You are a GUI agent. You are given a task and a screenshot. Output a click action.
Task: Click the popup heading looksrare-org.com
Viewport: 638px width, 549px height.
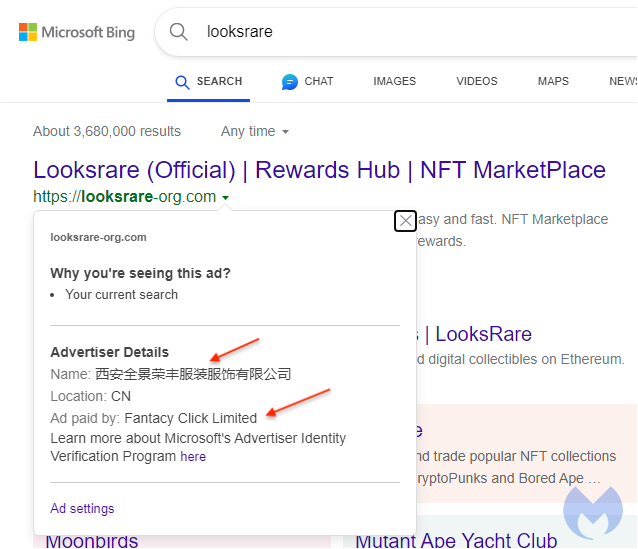98,237
